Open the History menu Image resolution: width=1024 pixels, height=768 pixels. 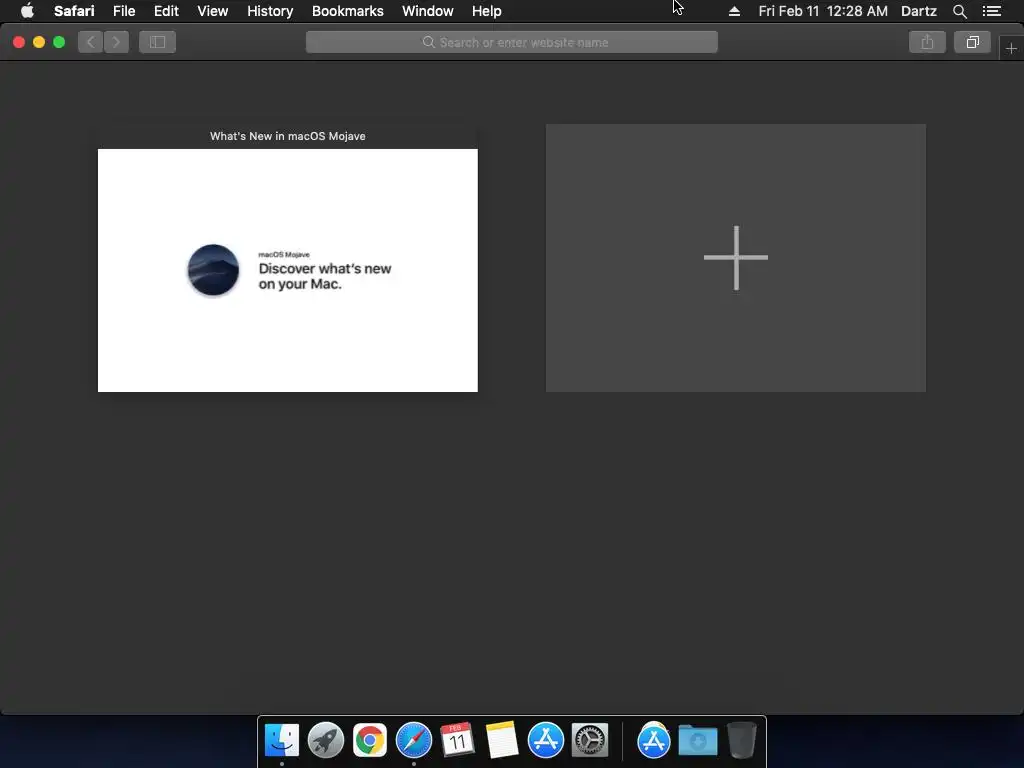pyautogui.click(x=270, y=11)
